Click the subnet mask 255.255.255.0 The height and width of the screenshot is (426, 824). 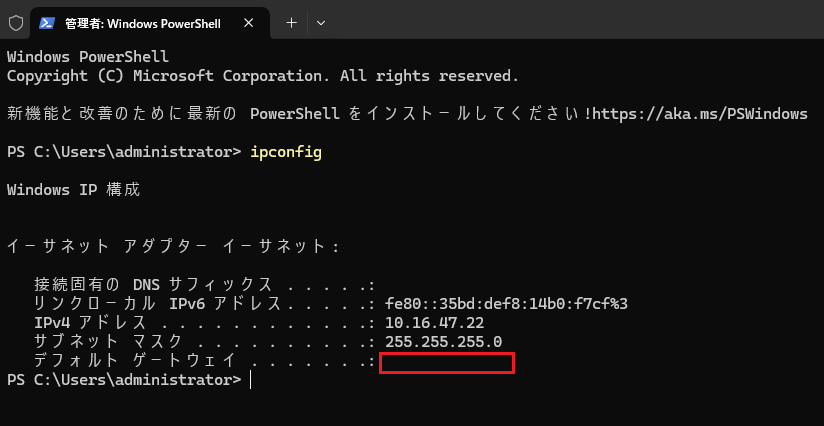click(x=444, y=342)
